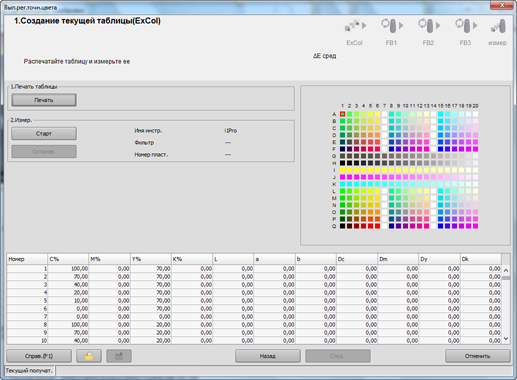Click the Текущий получат. status bar entry
517x380 pixels.
pyautogui.click(x=29, y=370)
